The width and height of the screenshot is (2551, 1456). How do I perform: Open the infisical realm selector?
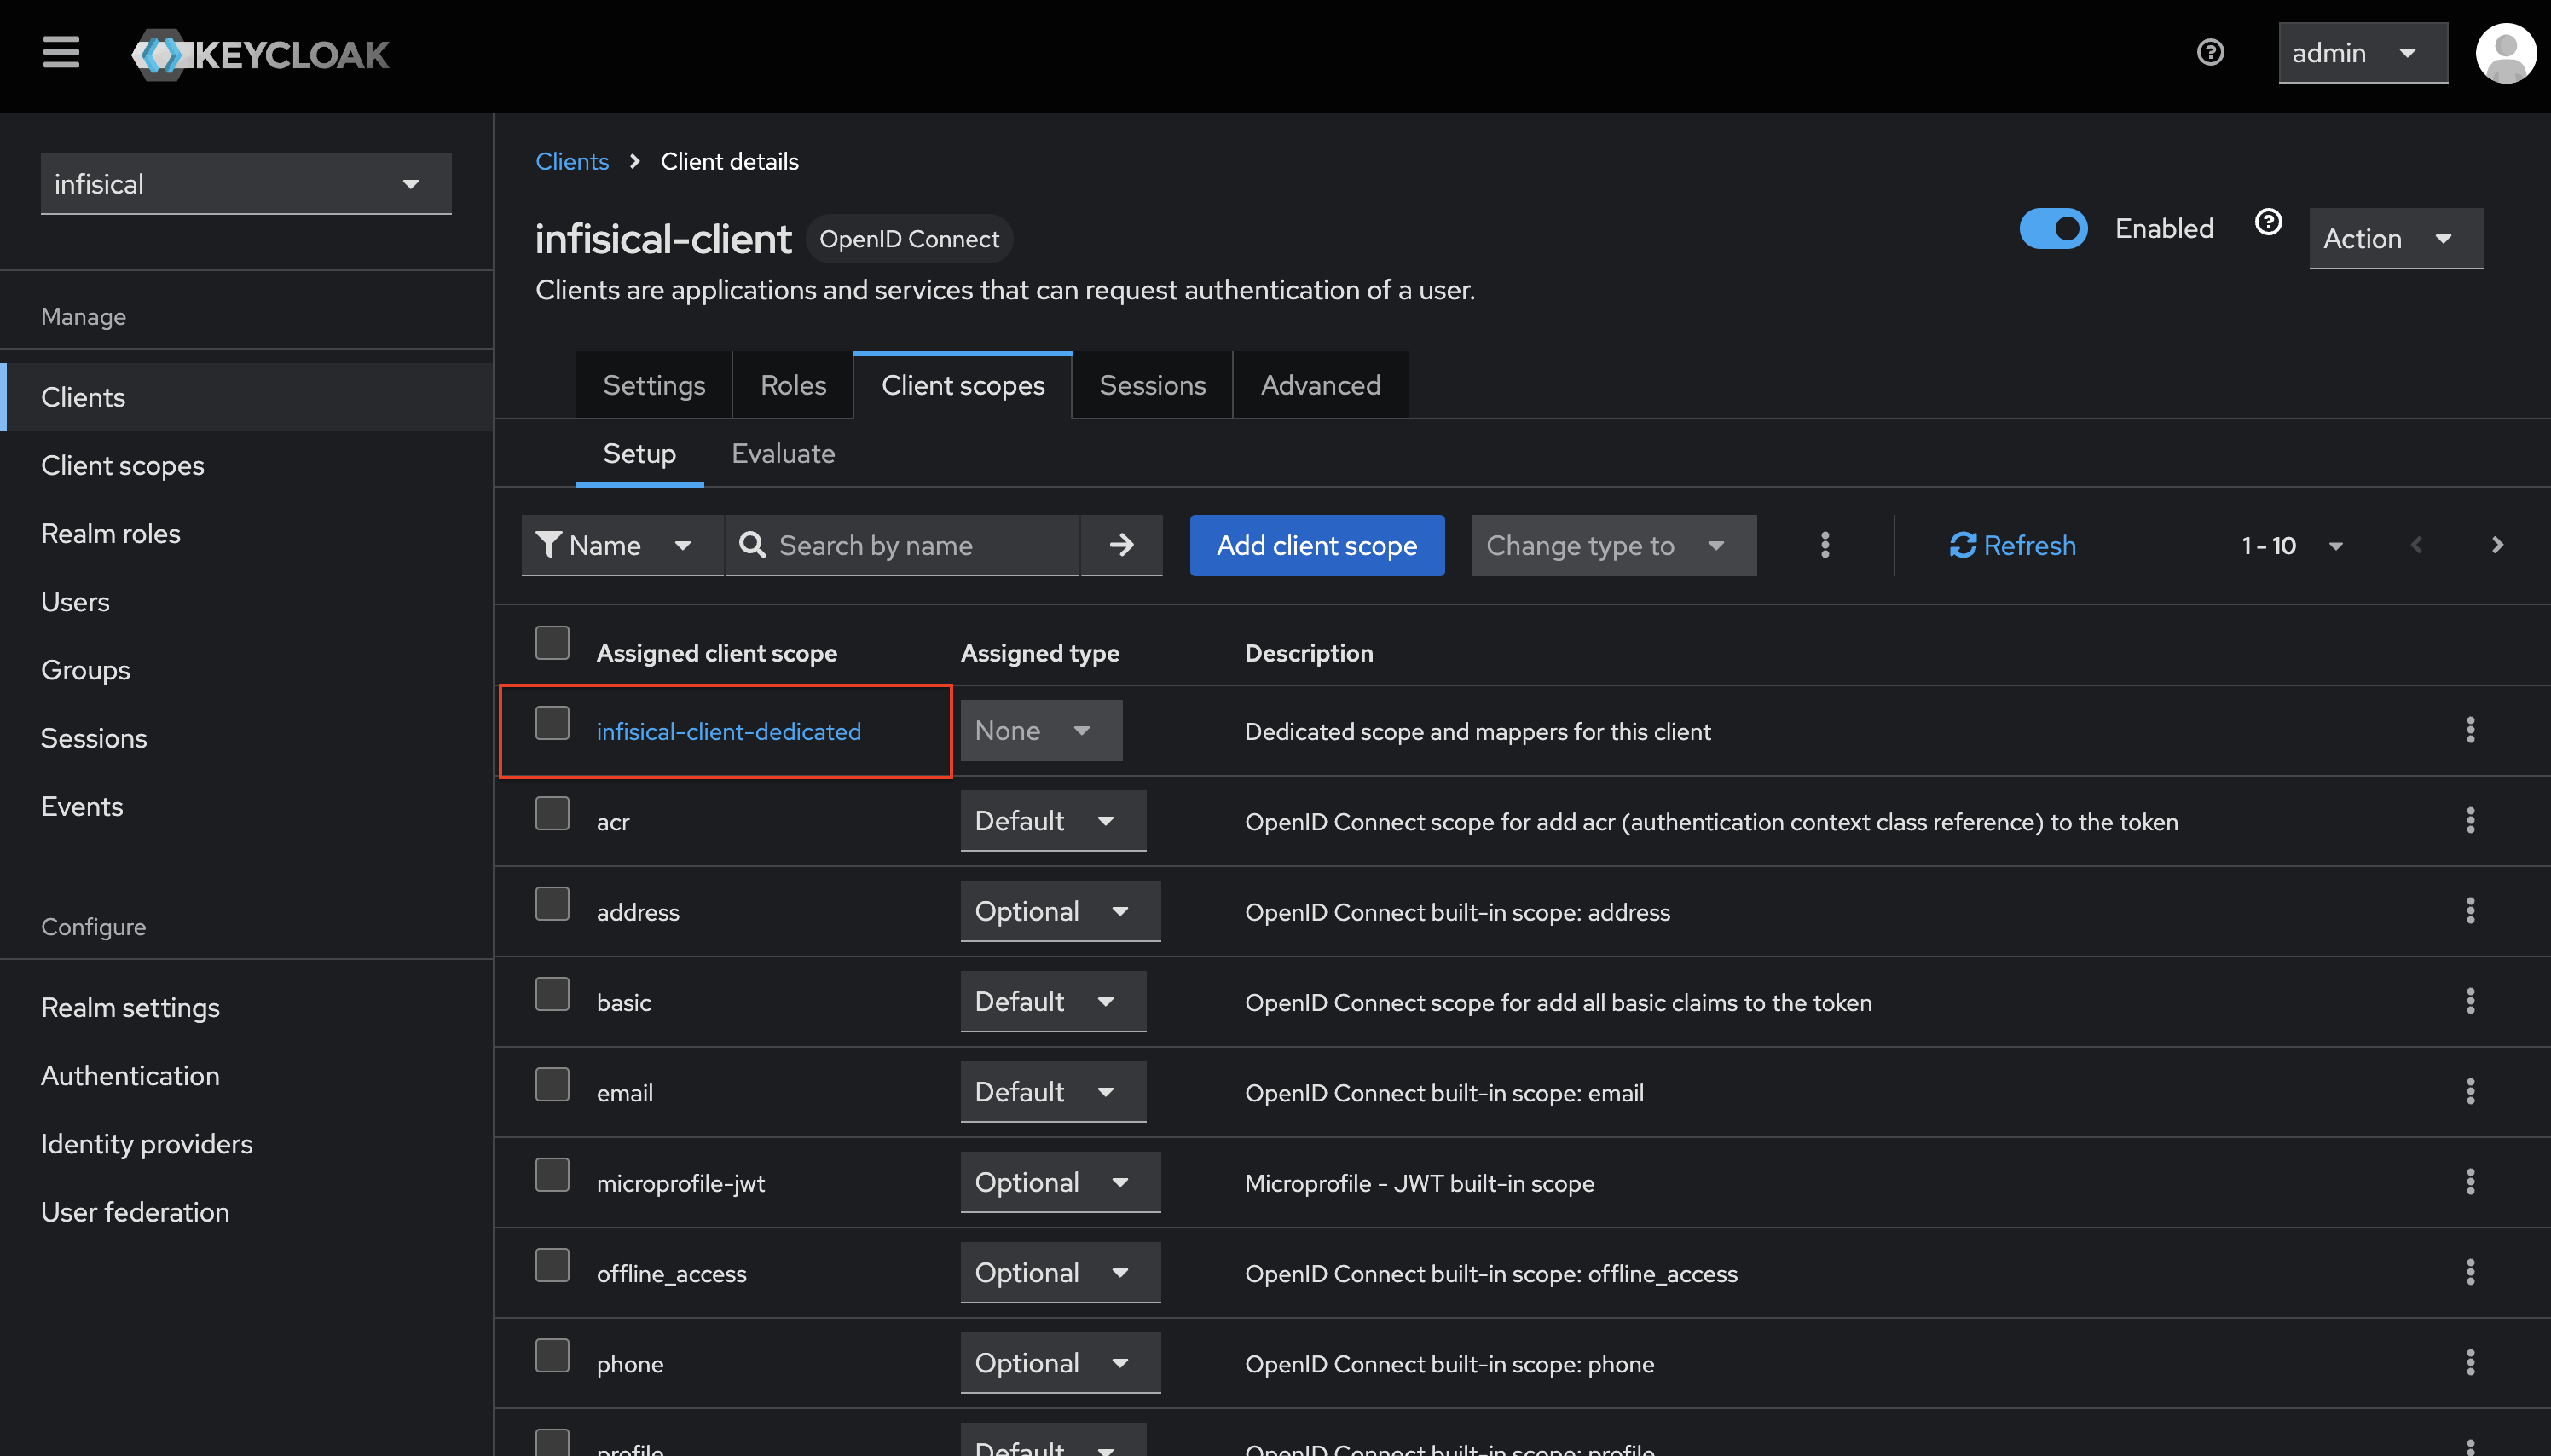tap(246, 184)
